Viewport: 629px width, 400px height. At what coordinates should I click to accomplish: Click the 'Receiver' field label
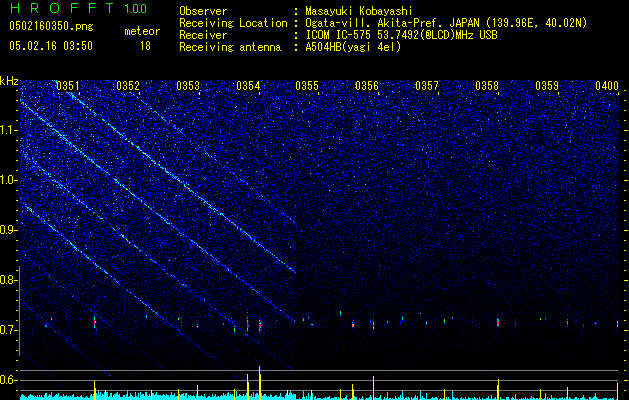point(203,35)
